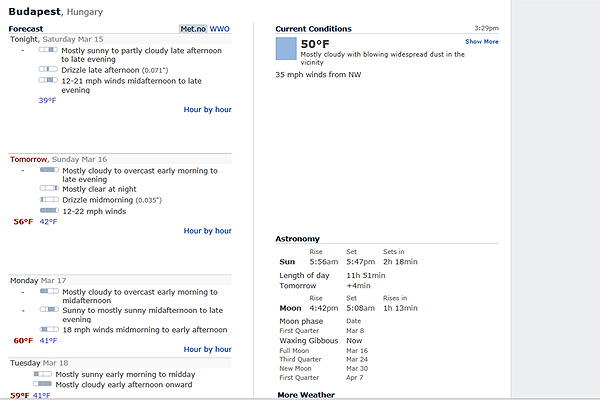Collapse tomorrow's forecast using the dash
The width and height of the screenshot is (600, 400).
[22, 170]
